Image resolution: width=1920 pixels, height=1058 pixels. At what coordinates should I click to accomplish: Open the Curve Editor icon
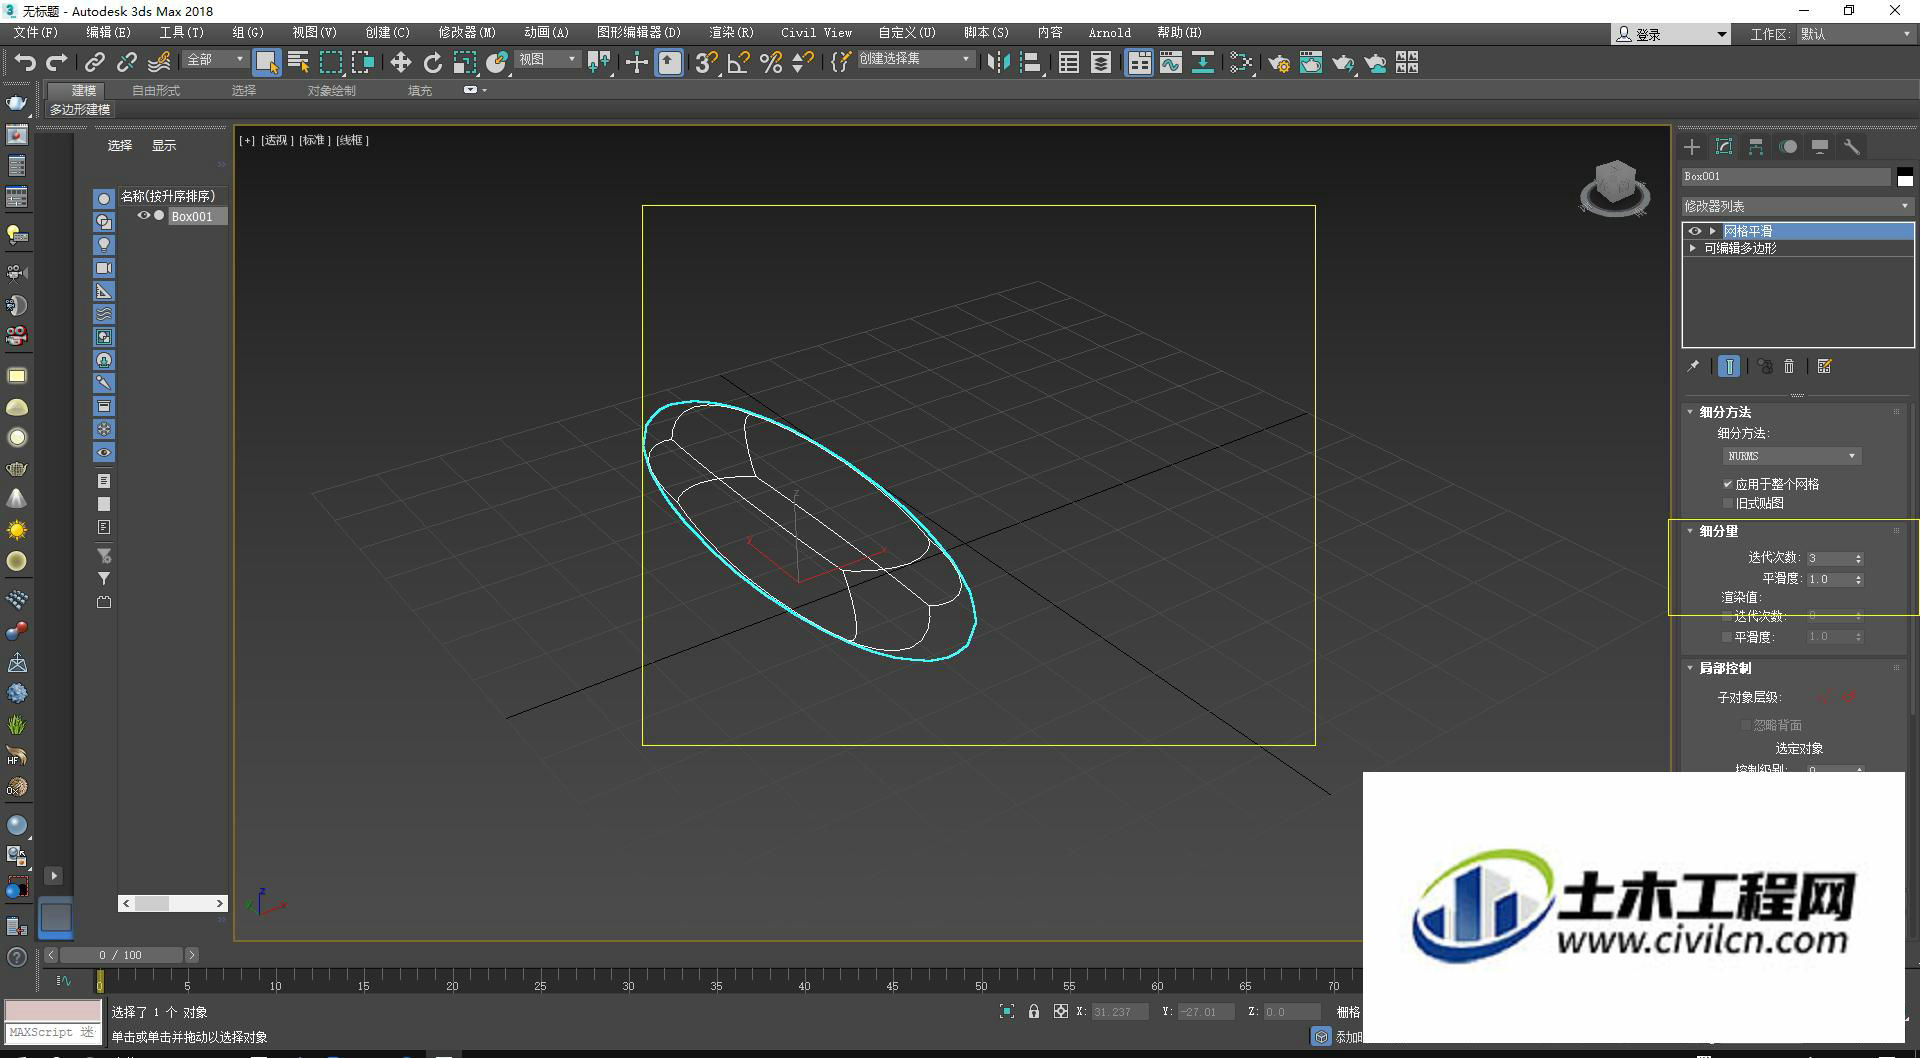(1170, 63)
